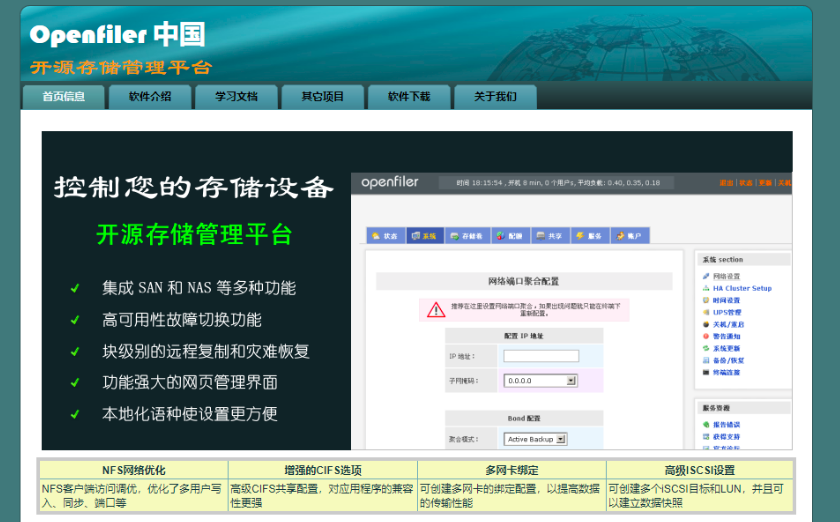Screen dimensions: 840x522
Task: Click the checkmark beside 功能强大的网页管理界面
Action: coord(75,383)
